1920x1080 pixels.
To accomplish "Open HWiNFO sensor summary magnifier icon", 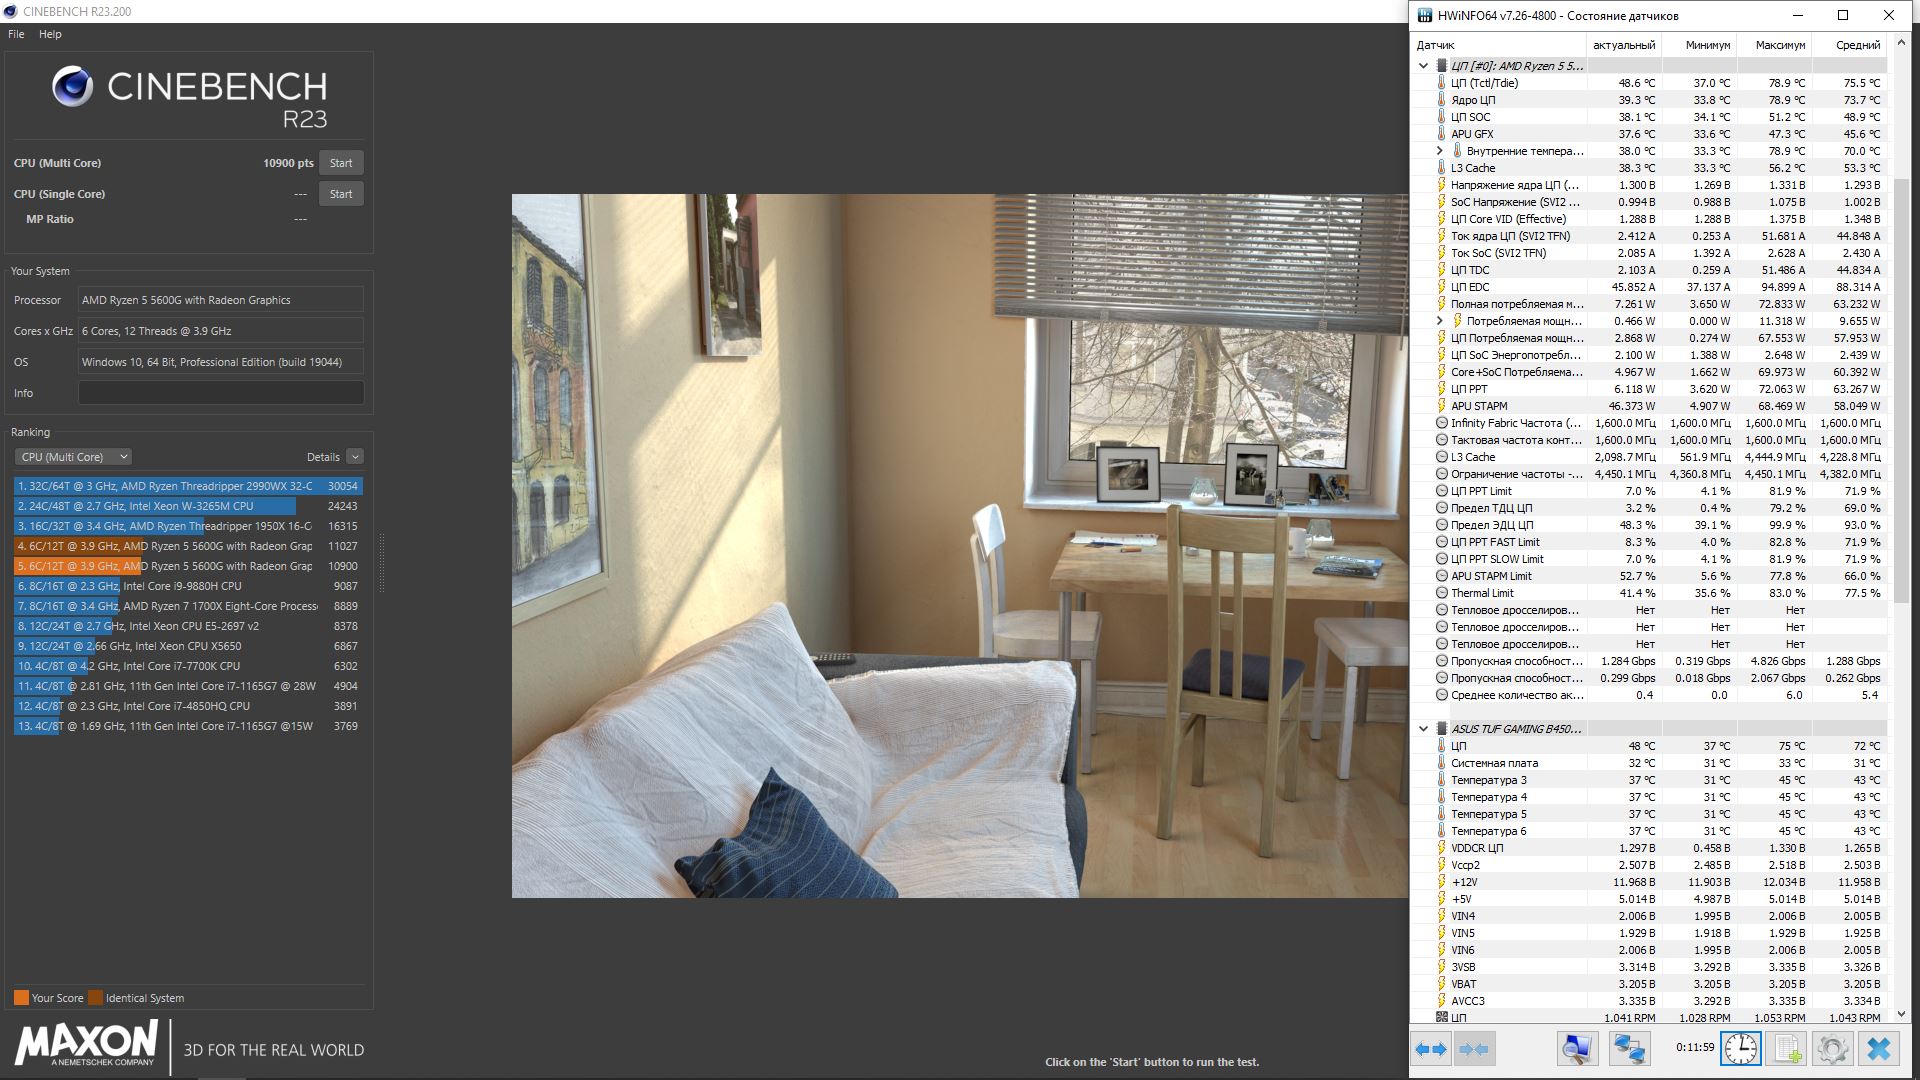I will [x=1577, y=1049].
